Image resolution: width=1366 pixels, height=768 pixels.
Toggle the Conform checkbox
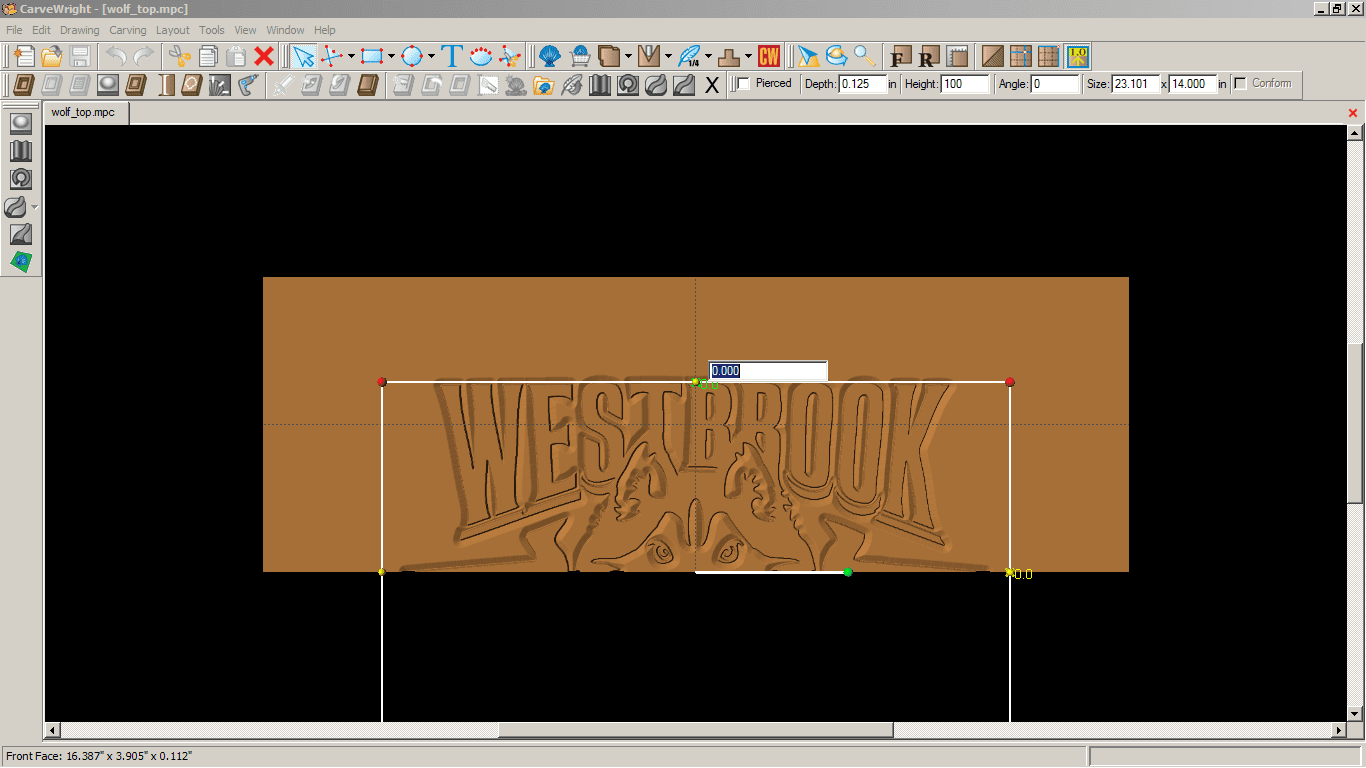[x=1241, y=84]
